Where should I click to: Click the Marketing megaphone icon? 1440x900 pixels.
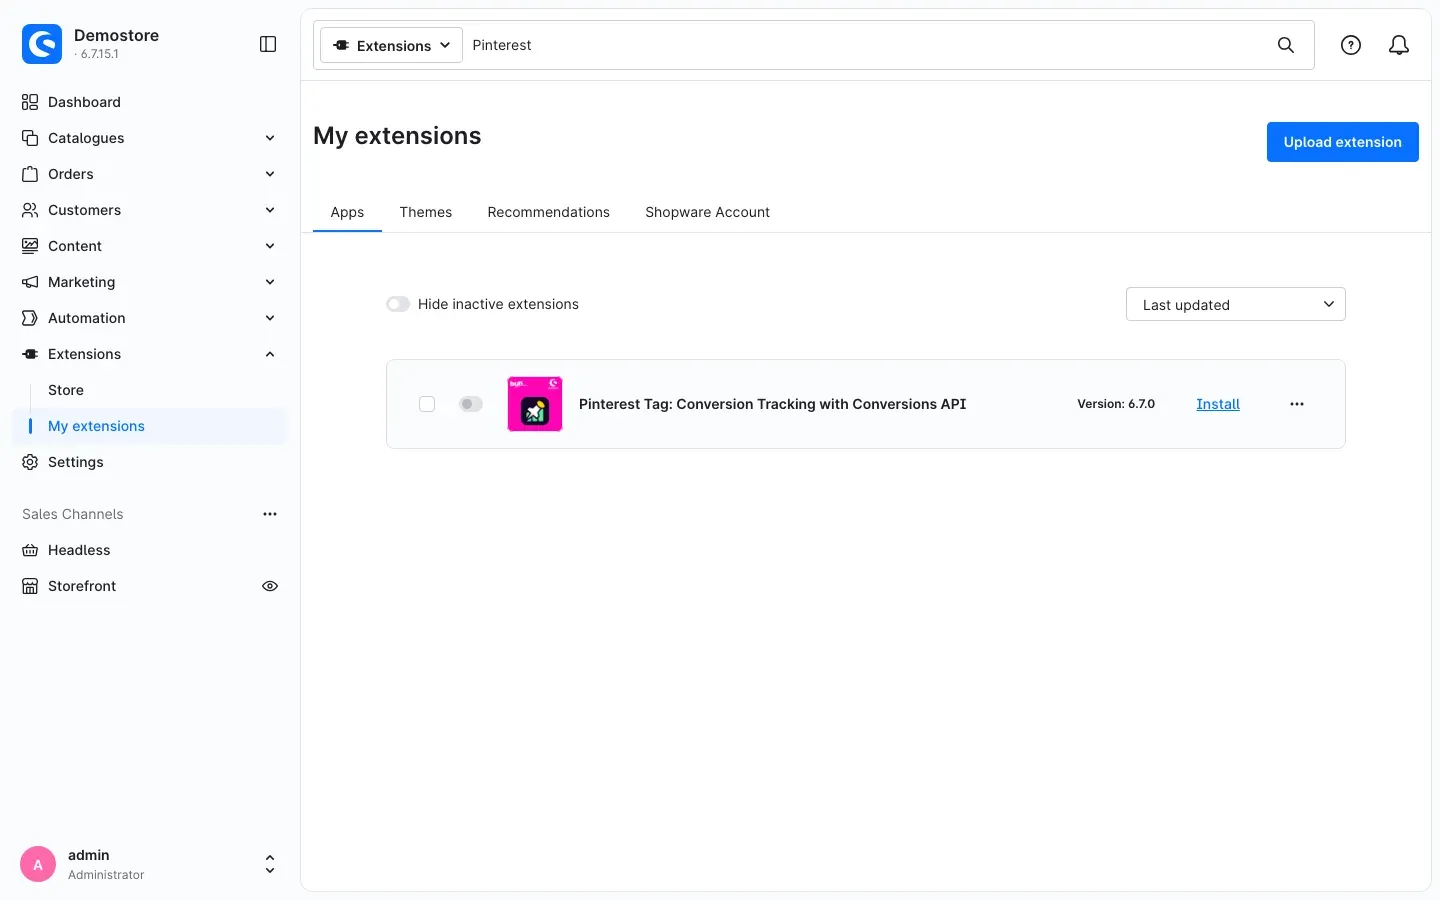[30, 282]
